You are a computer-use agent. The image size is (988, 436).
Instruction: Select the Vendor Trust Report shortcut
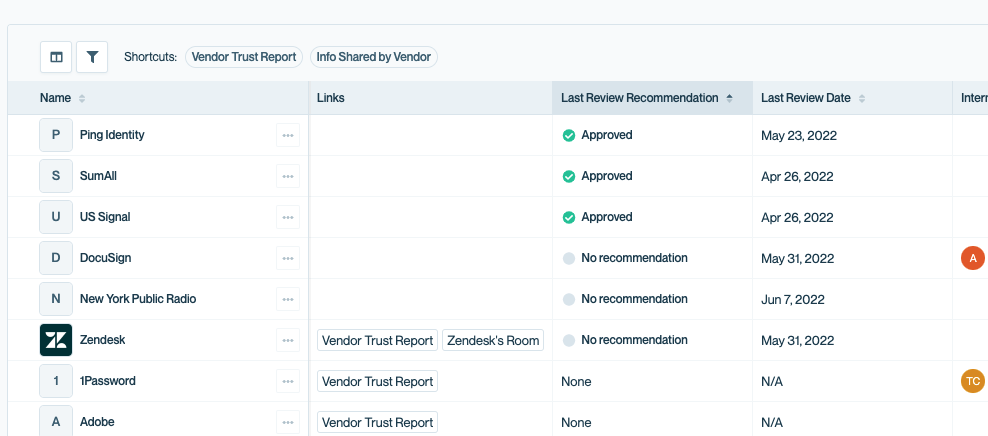pos(244,57)
